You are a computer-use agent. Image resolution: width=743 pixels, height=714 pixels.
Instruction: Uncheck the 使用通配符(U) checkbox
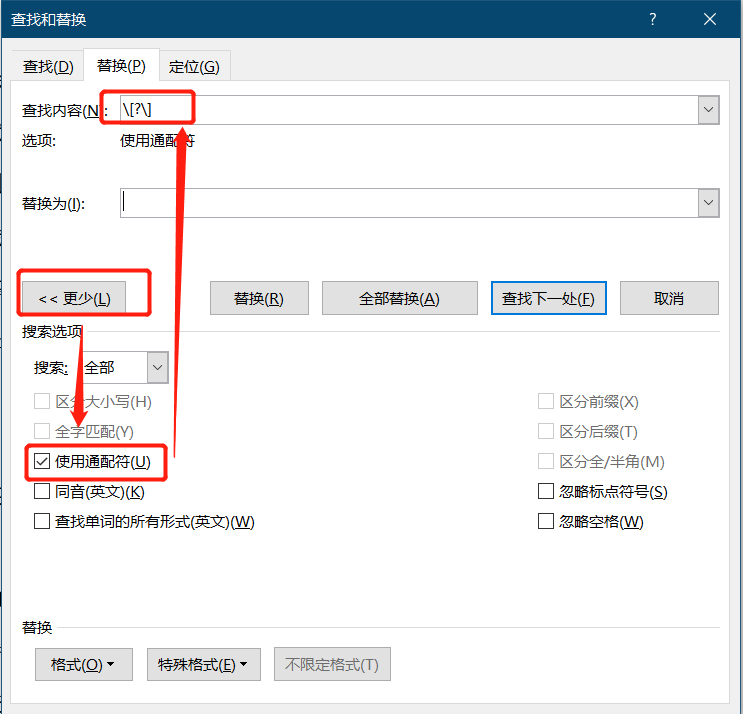point(42,462)
